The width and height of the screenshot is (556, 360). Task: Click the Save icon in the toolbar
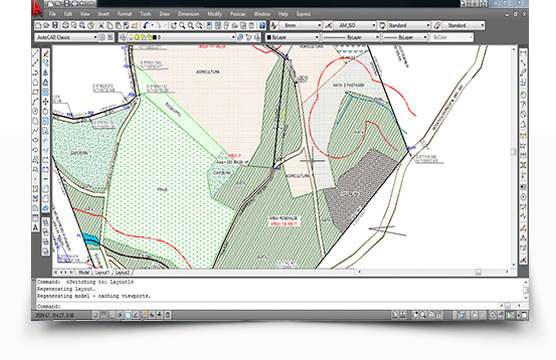point(55,26)
